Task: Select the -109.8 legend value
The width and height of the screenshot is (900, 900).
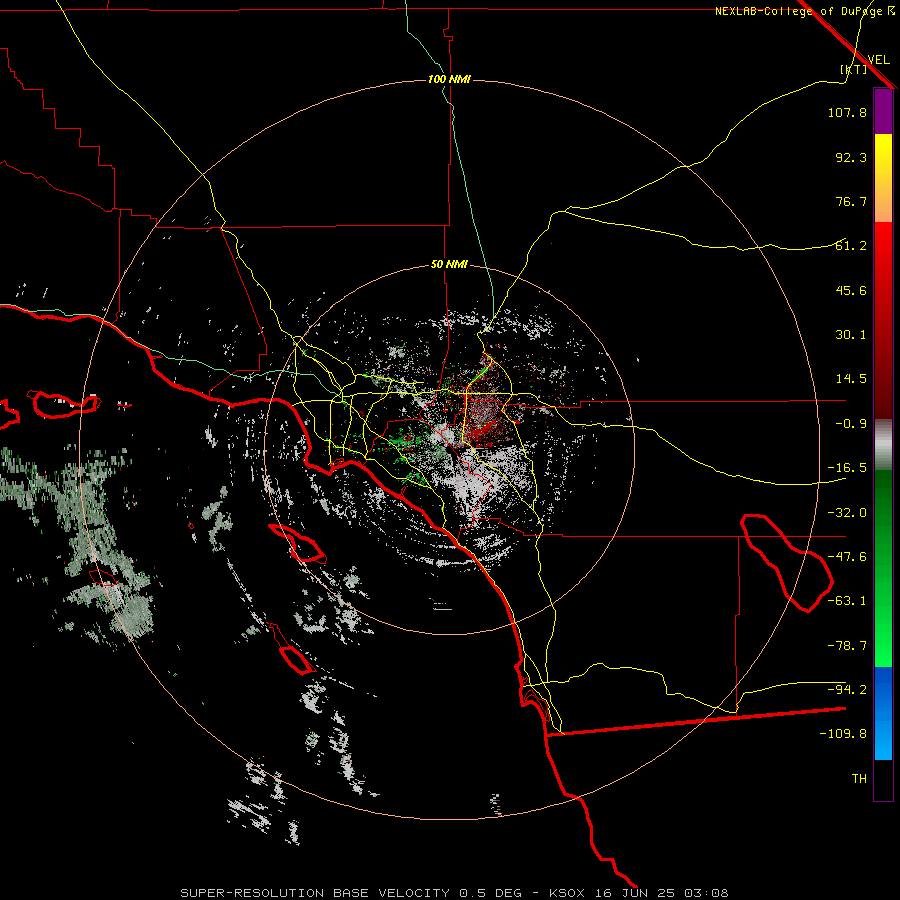Action: 843,734
